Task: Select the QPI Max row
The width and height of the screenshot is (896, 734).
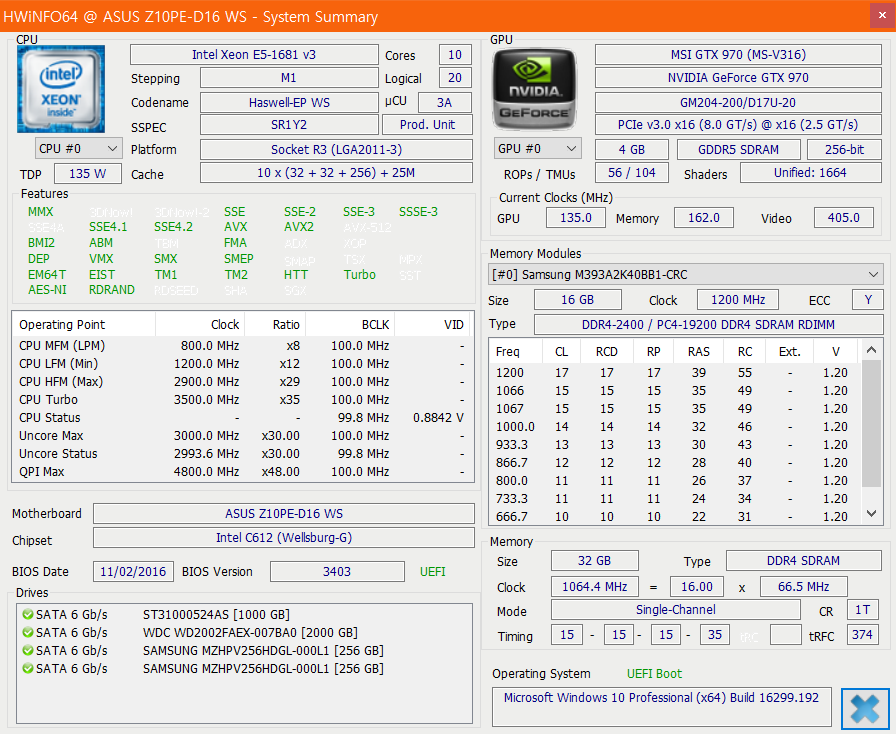Action: (x=243, y=472)
